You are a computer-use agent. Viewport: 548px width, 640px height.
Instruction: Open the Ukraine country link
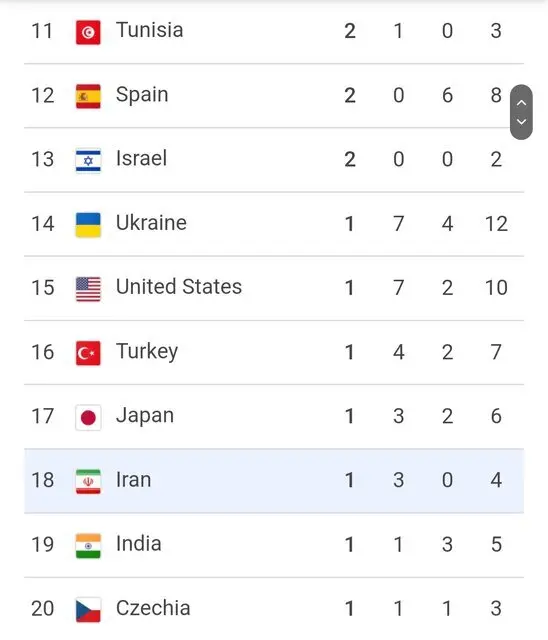coord(151,223)
